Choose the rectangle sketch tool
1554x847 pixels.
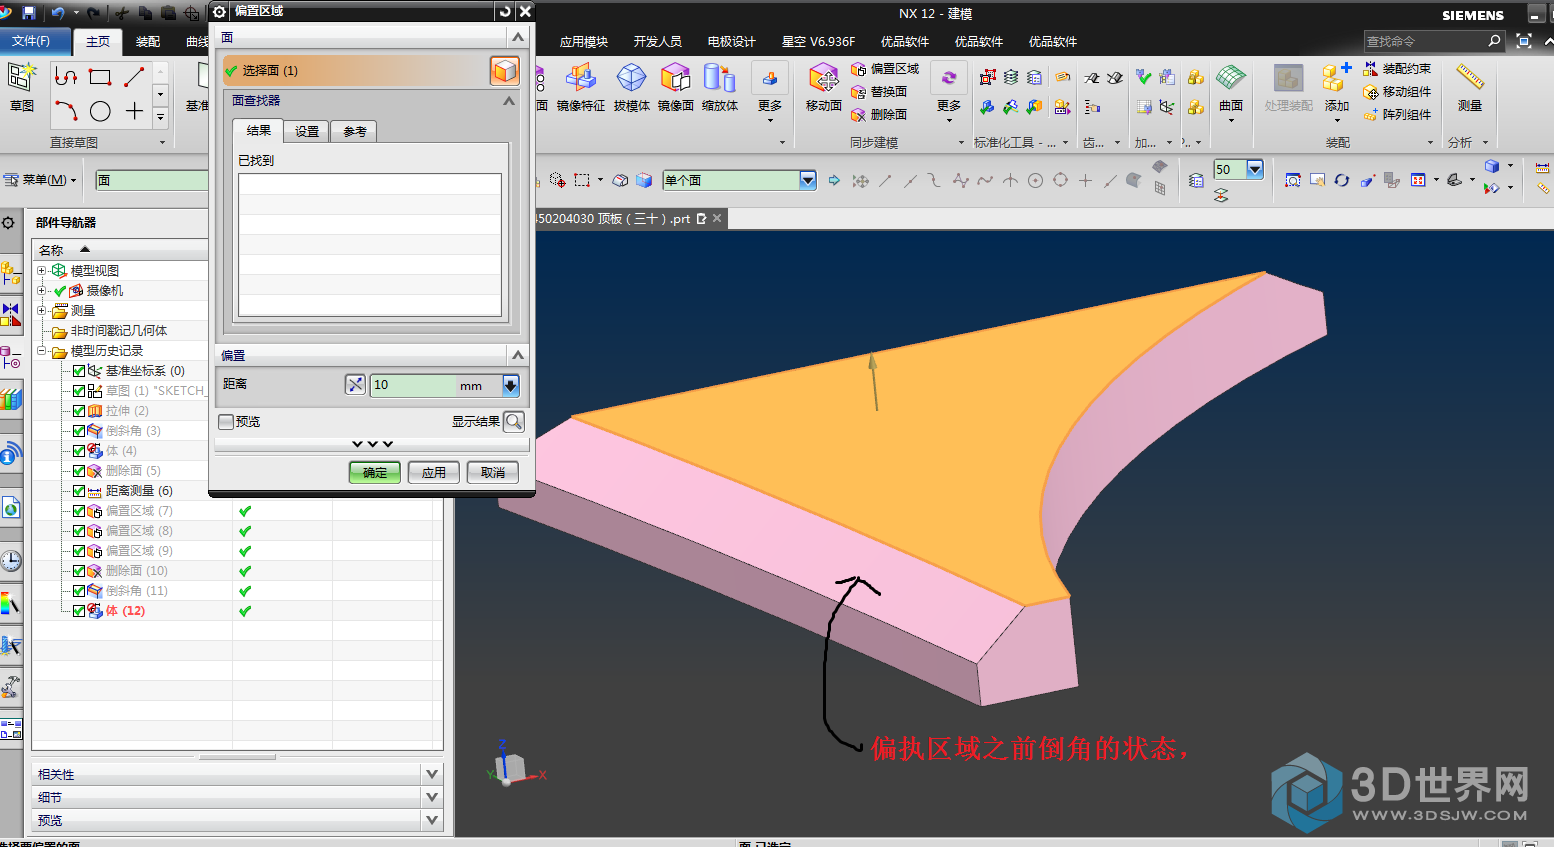tap(100, 77)
